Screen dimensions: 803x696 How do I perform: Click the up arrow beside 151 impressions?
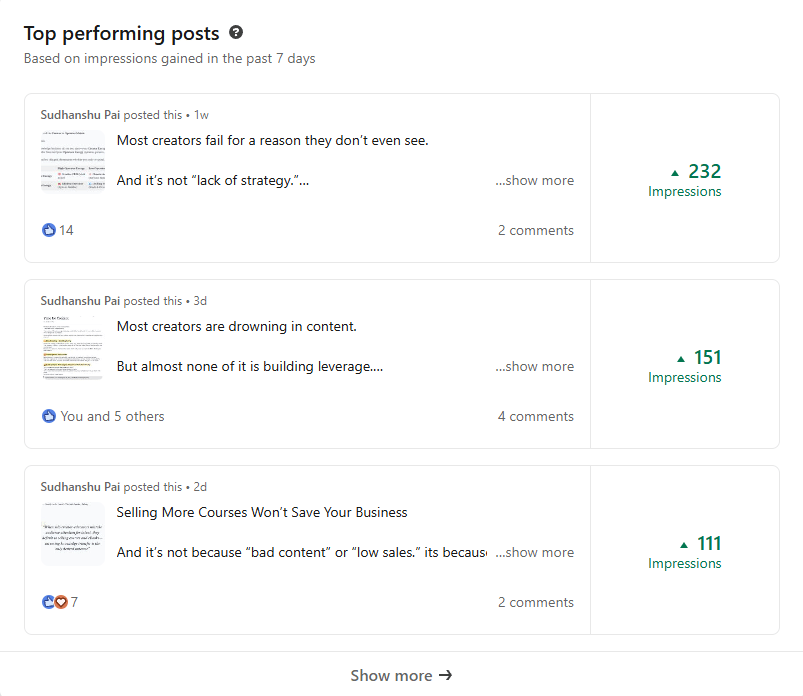point(681,358)
